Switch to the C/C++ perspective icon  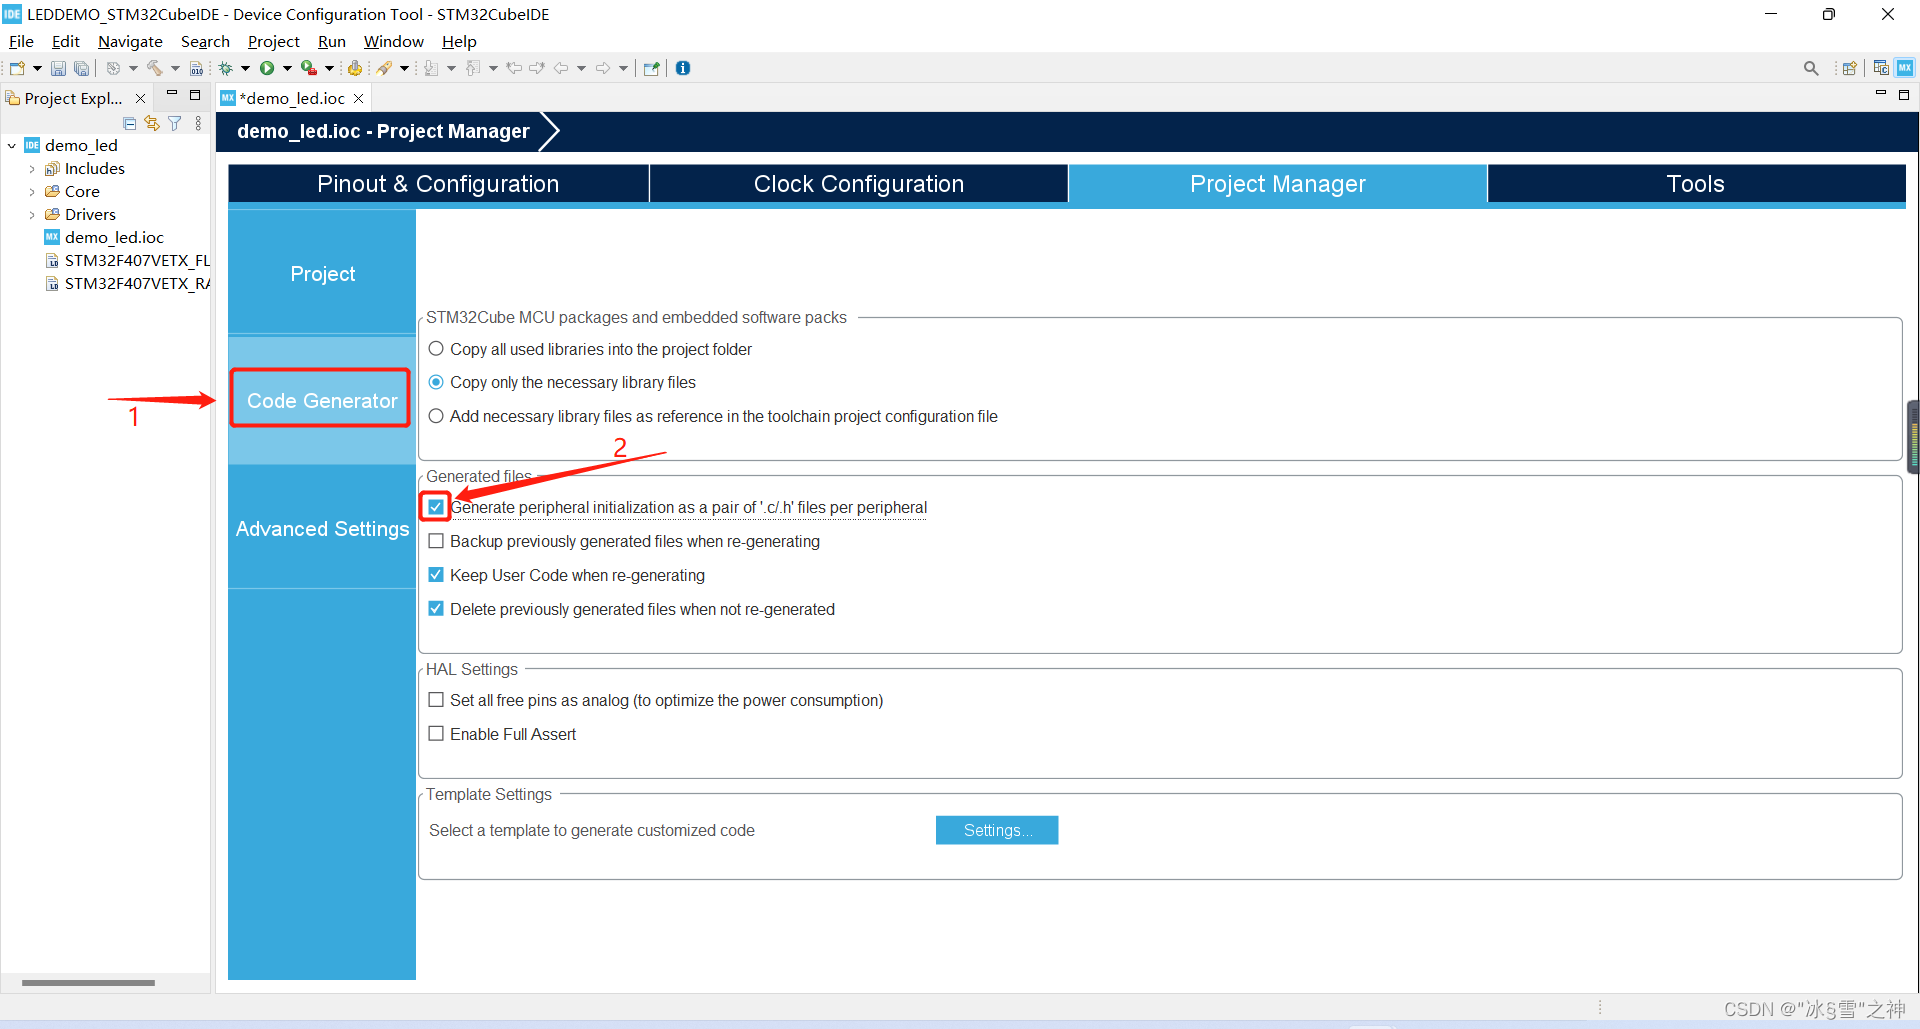coord(1881,68)
